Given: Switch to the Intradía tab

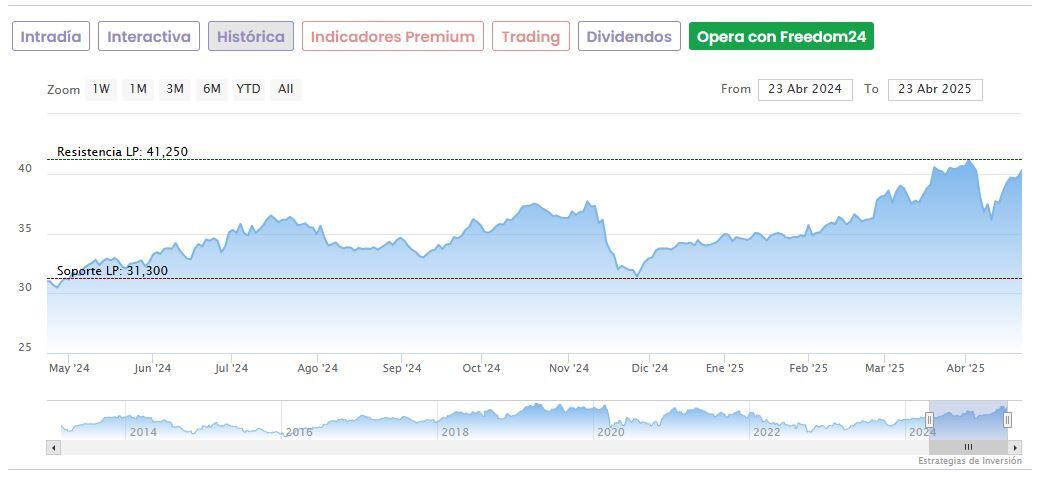Looking at the screenshot, I should 51,37.
